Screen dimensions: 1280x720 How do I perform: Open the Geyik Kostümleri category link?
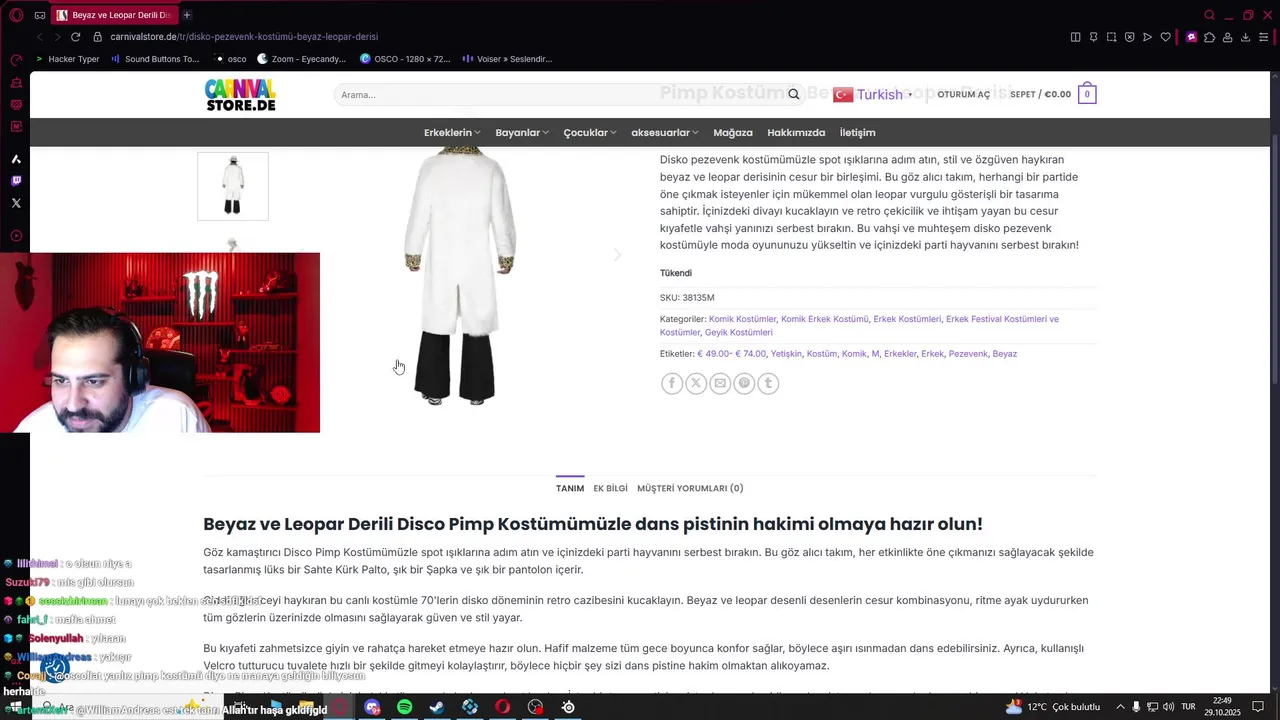pos(738,332)
